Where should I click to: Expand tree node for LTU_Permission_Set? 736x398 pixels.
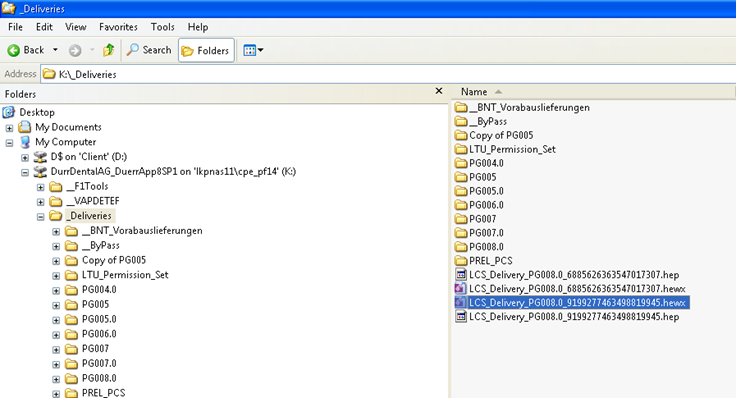click(56, 276)
